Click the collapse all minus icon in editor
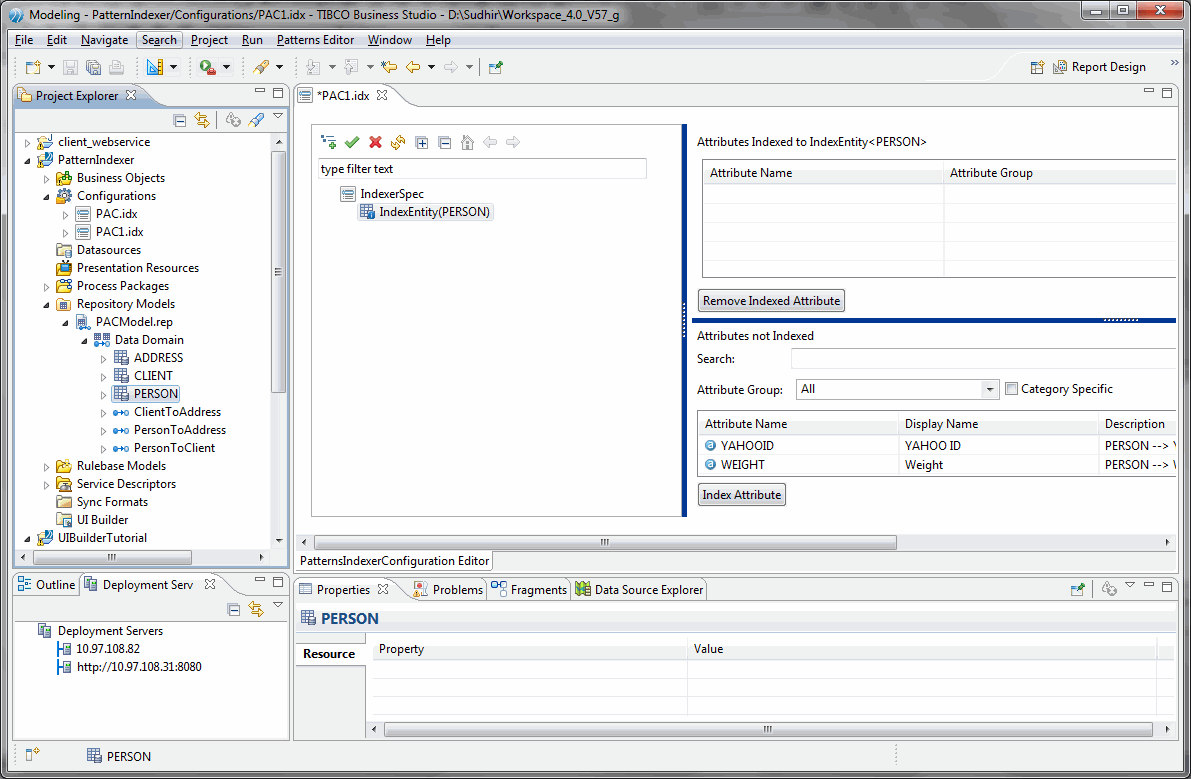The width and height of the screenshot is (1191, 779). (445, 143)
